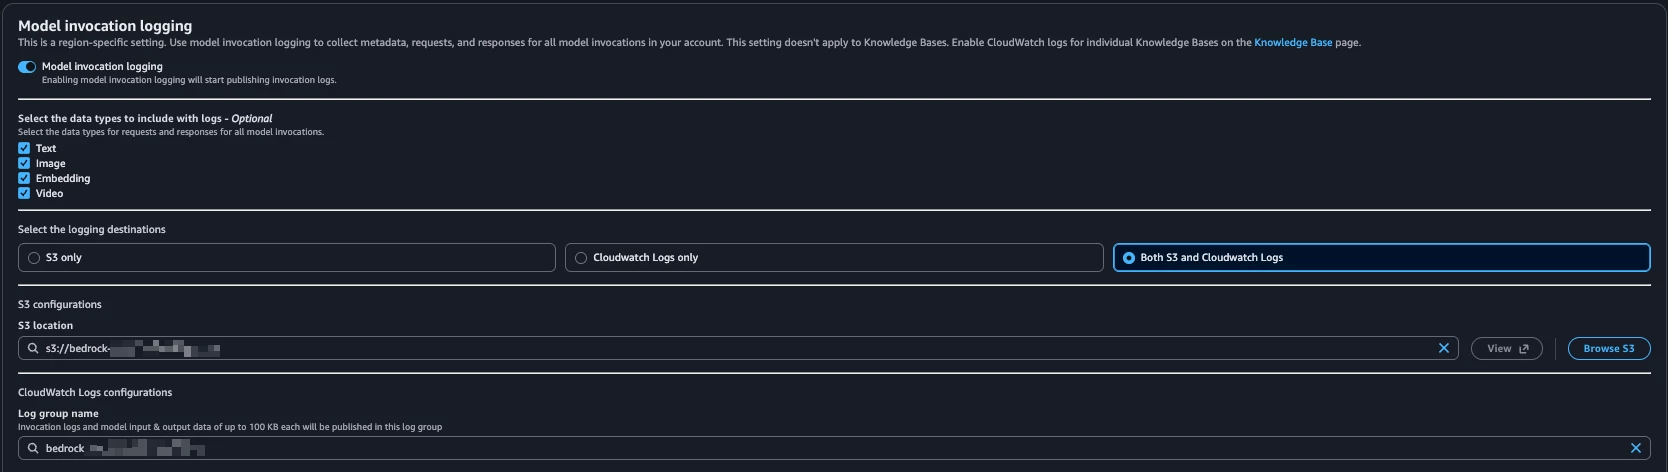Select the S3 only destination
The height and width of the screenshot is (472, 1668).
coord(286,258)
